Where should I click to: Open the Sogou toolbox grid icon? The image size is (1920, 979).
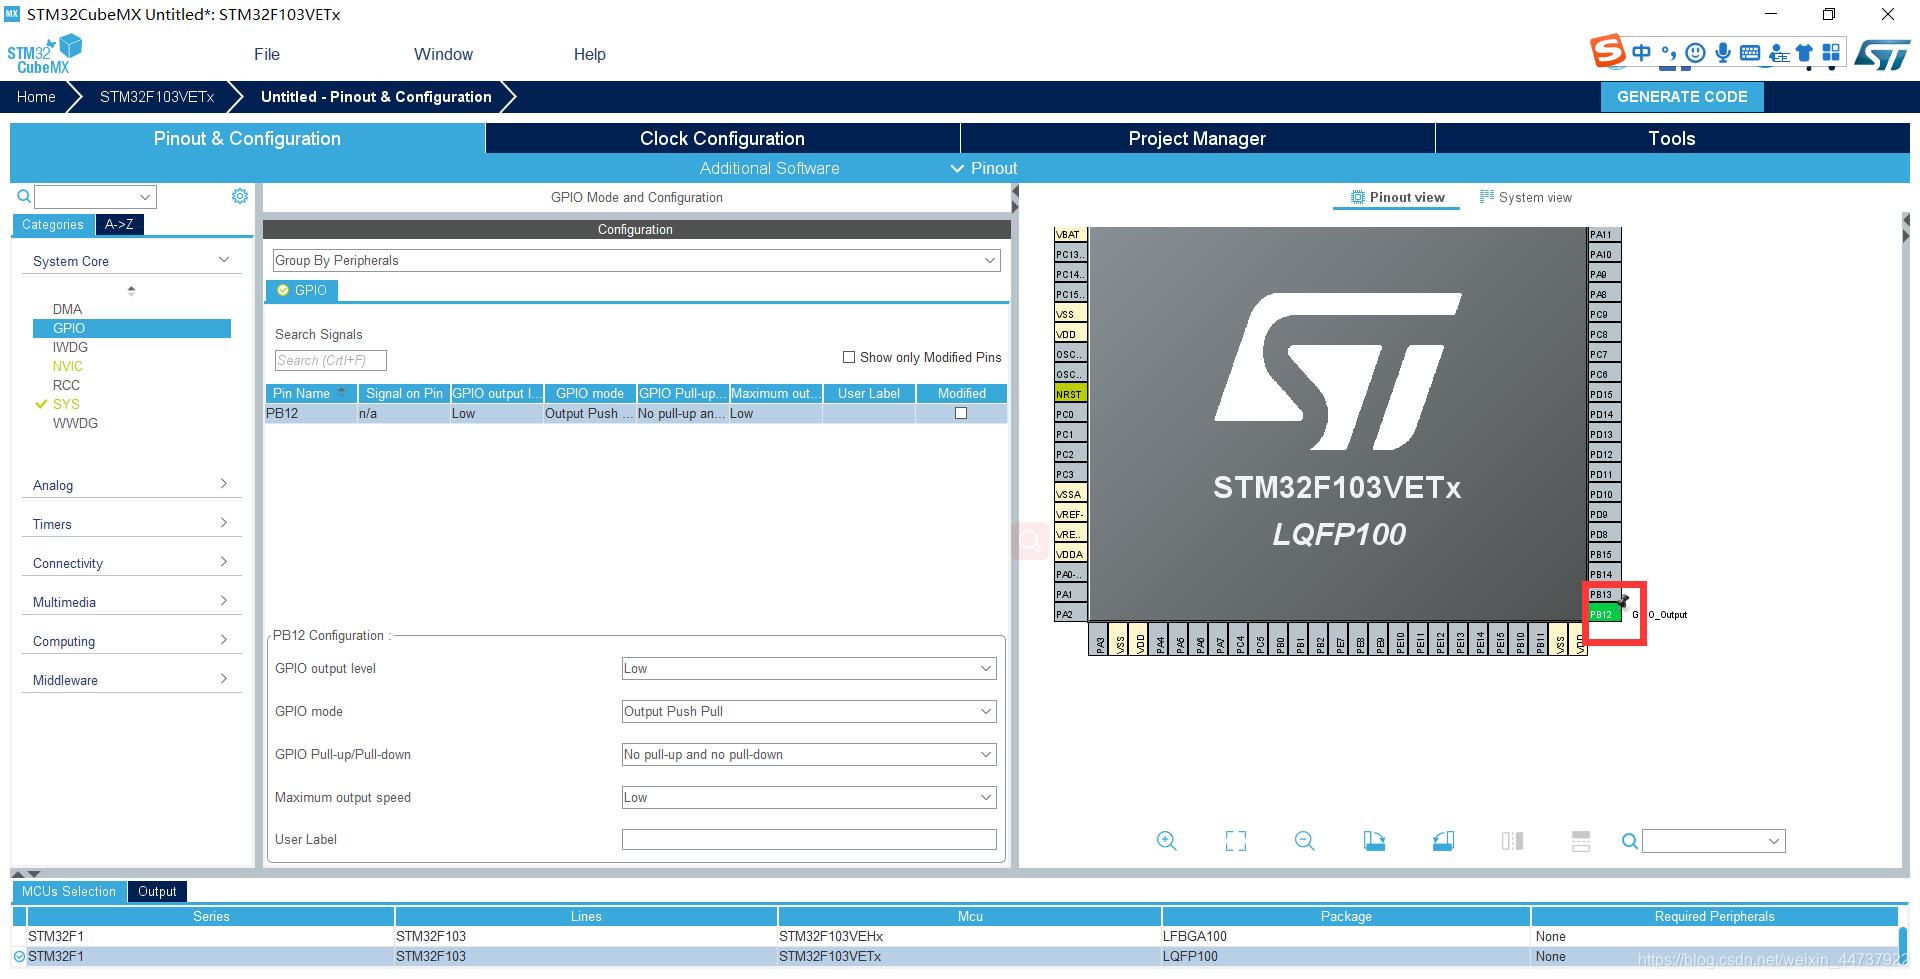pos(1831,52)
